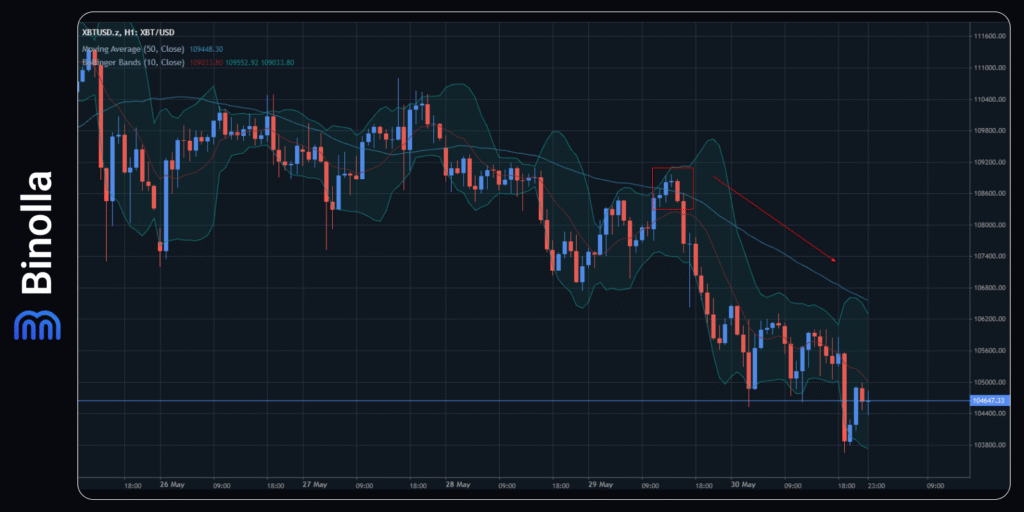
Task: Click the Moving Average value 109448.30
Action: 208,47
